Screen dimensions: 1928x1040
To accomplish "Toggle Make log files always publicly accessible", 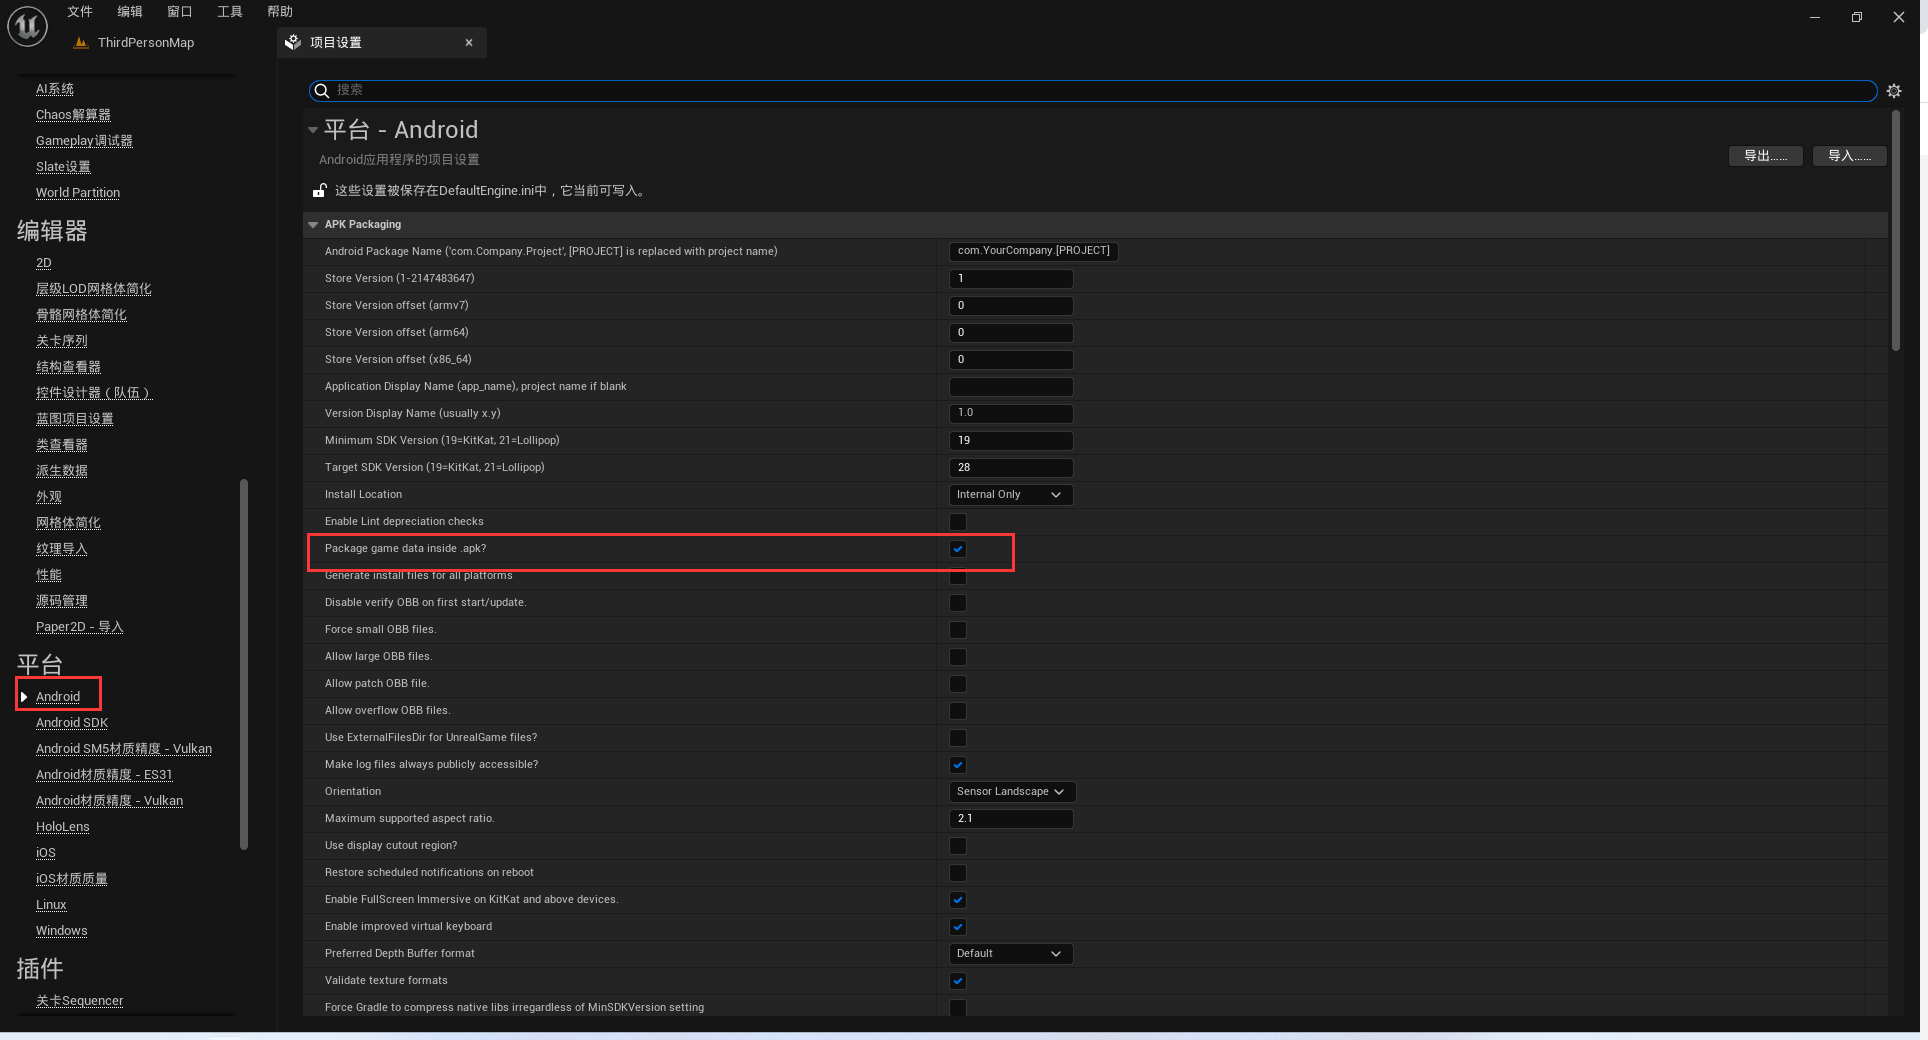I will pos(958,765).
